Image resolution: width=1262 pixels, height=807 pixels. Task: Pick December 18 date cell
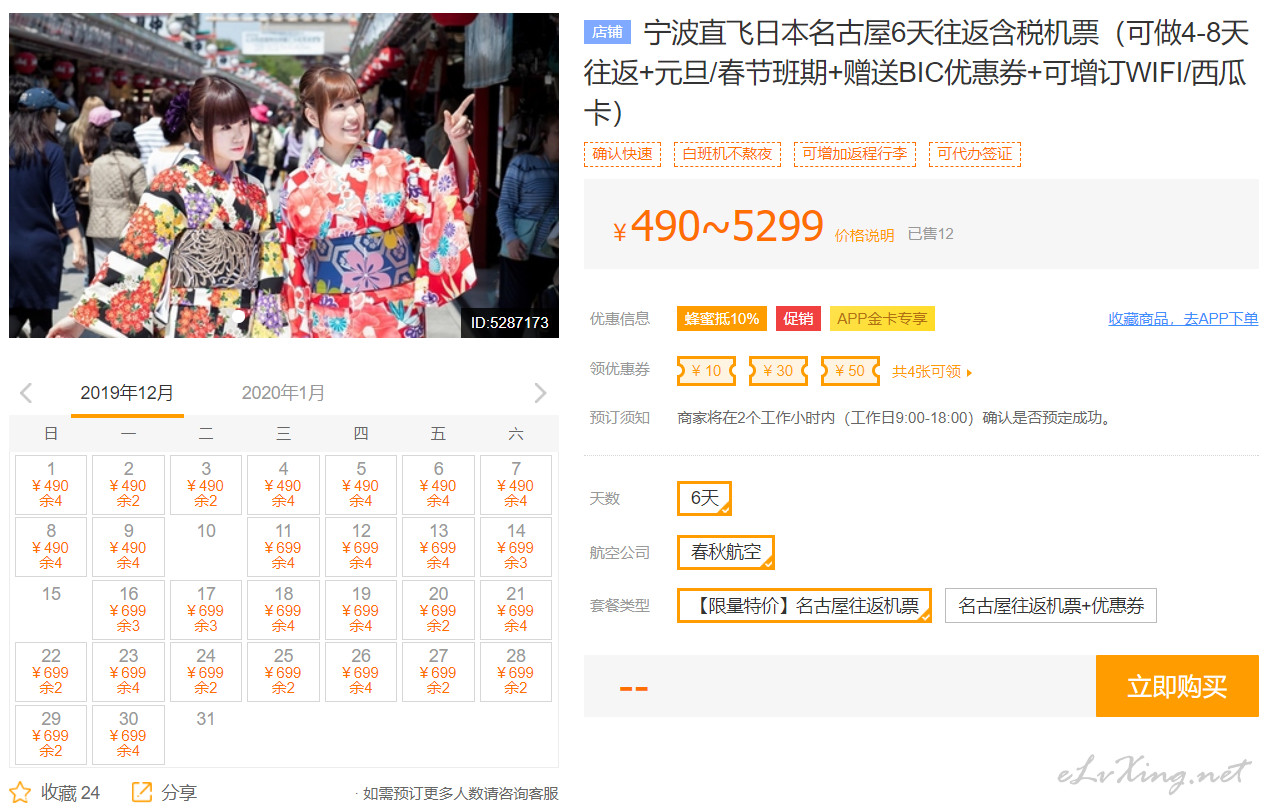click(283, 610)
